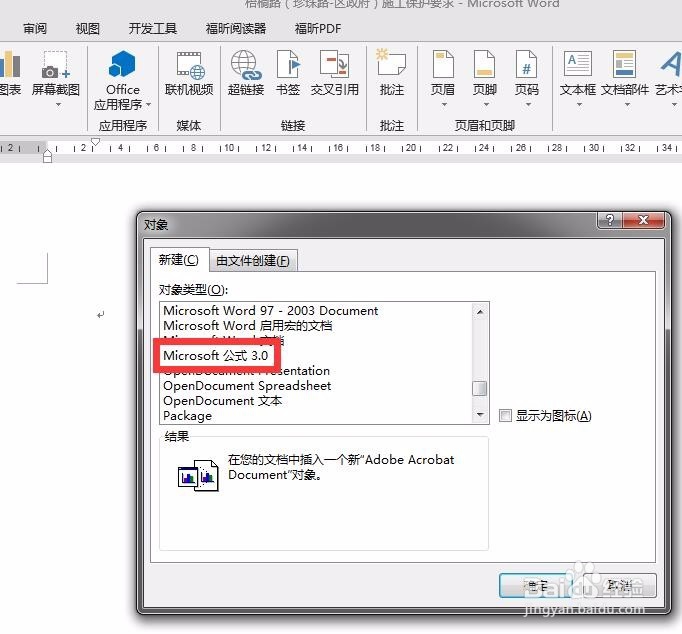Expand the WordArt (艺术字) dropdown arrow

[674, 105]
